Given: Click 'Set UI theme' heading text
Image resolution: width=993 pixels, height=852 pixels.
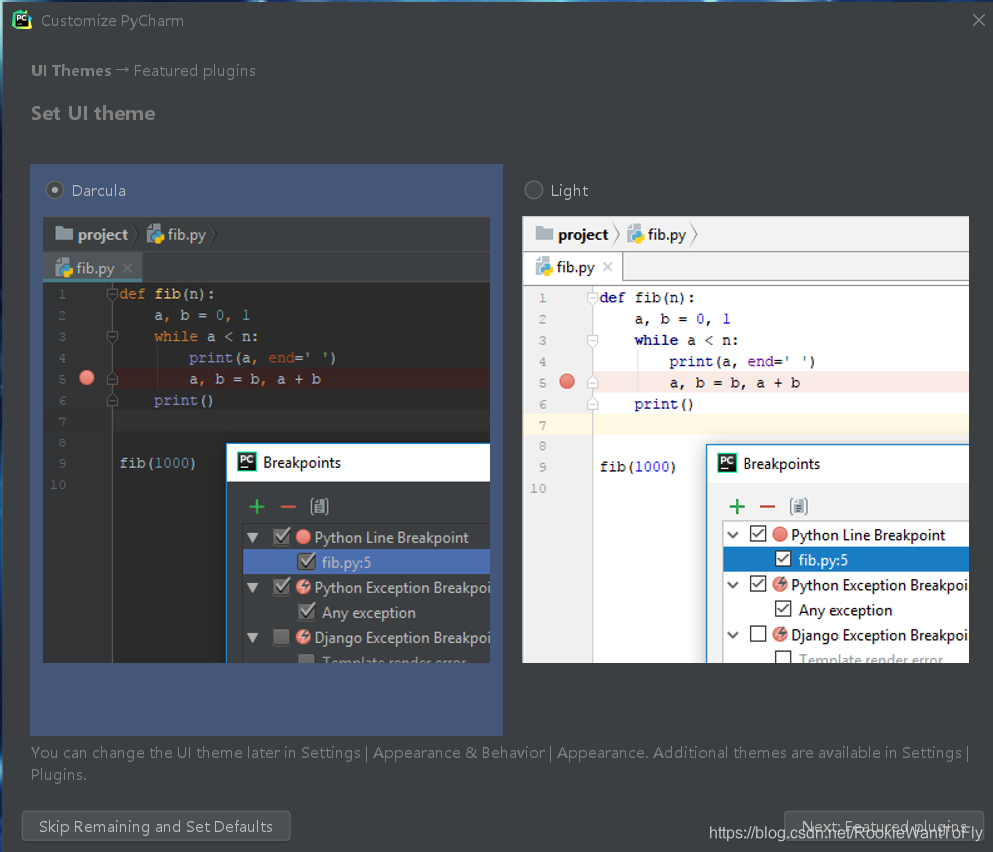Looking at the screenshot, I should pos(93,113).
